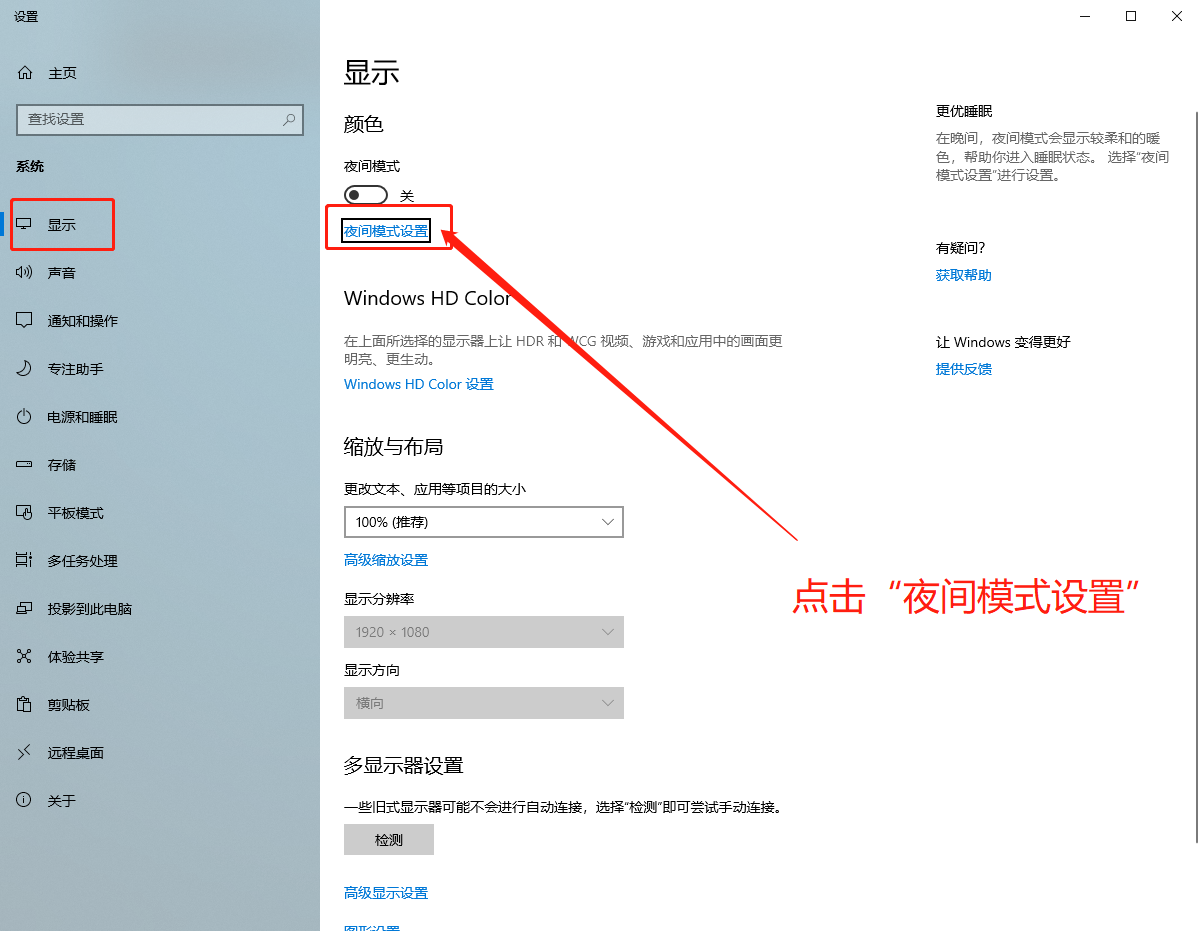Open the 高级显示设置 link
The height and width of the screenshot is (931, 1200).
tap(386, 893)
